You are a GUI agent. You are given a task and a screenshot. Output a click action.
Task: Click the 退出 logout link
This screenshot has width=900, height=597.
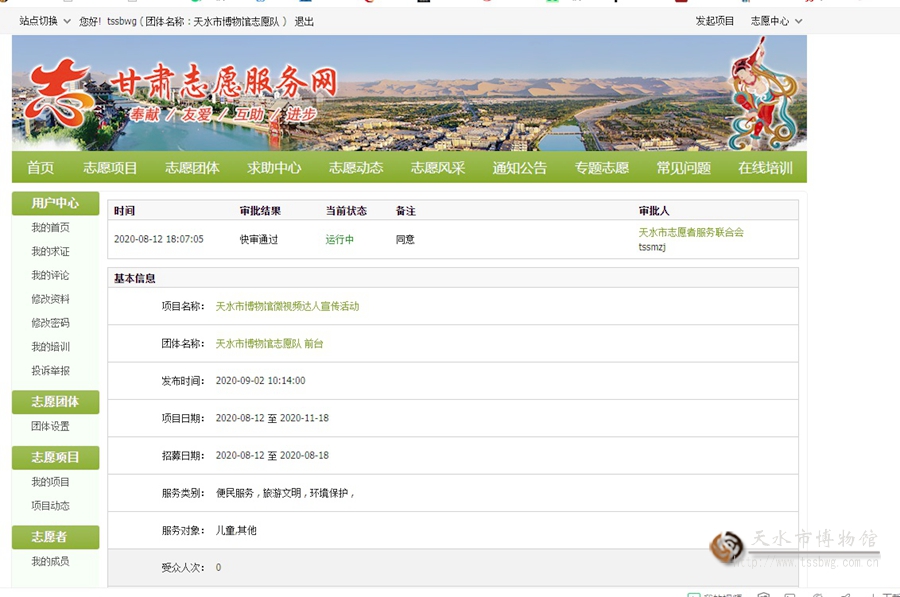point(304,22)
